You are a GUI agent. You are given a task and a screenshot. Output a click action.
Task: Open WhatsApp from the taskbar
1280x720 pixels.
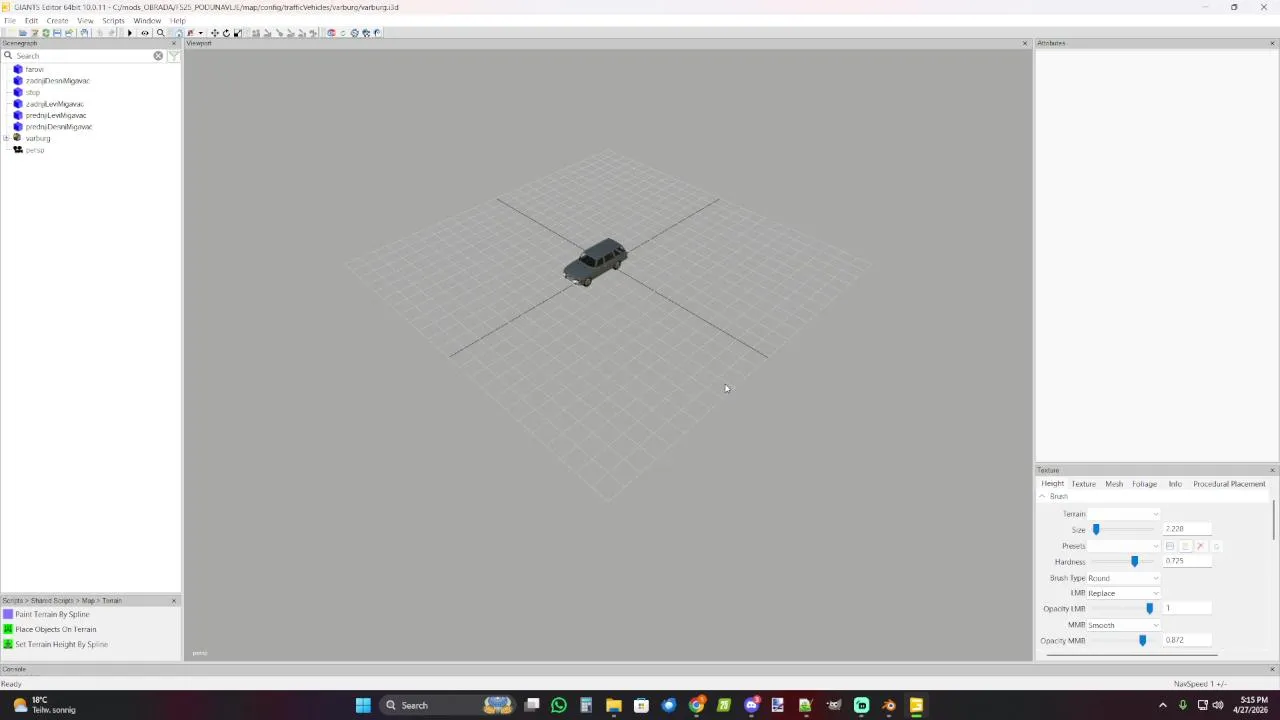[559, 705]
